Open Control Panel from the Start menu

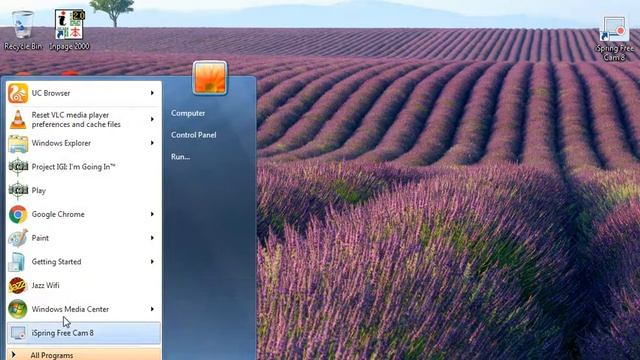(193, 135)
